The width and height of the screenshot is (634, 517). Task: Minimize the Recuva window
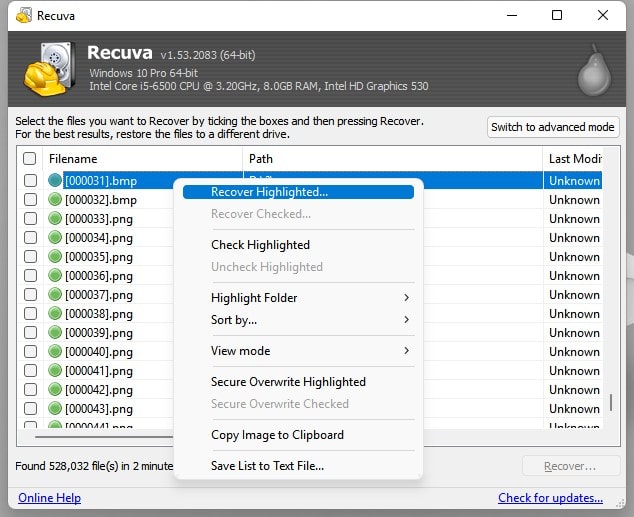coord(512,15)
